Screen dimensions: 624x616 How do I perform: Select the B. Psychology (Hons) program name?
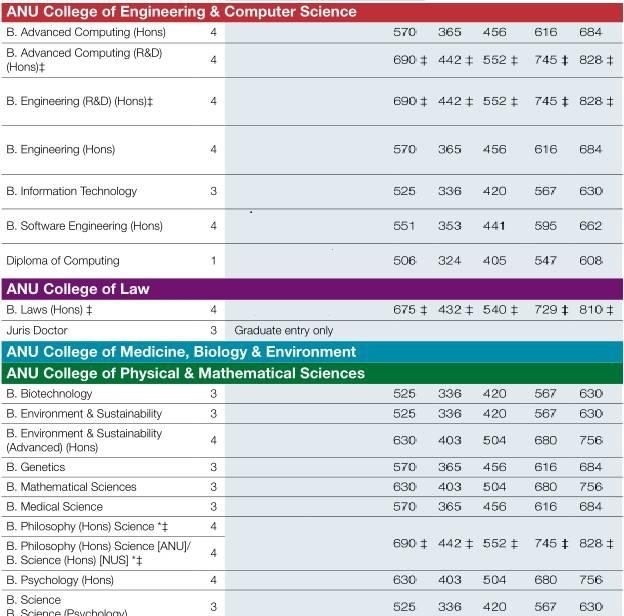coord(60,579)
